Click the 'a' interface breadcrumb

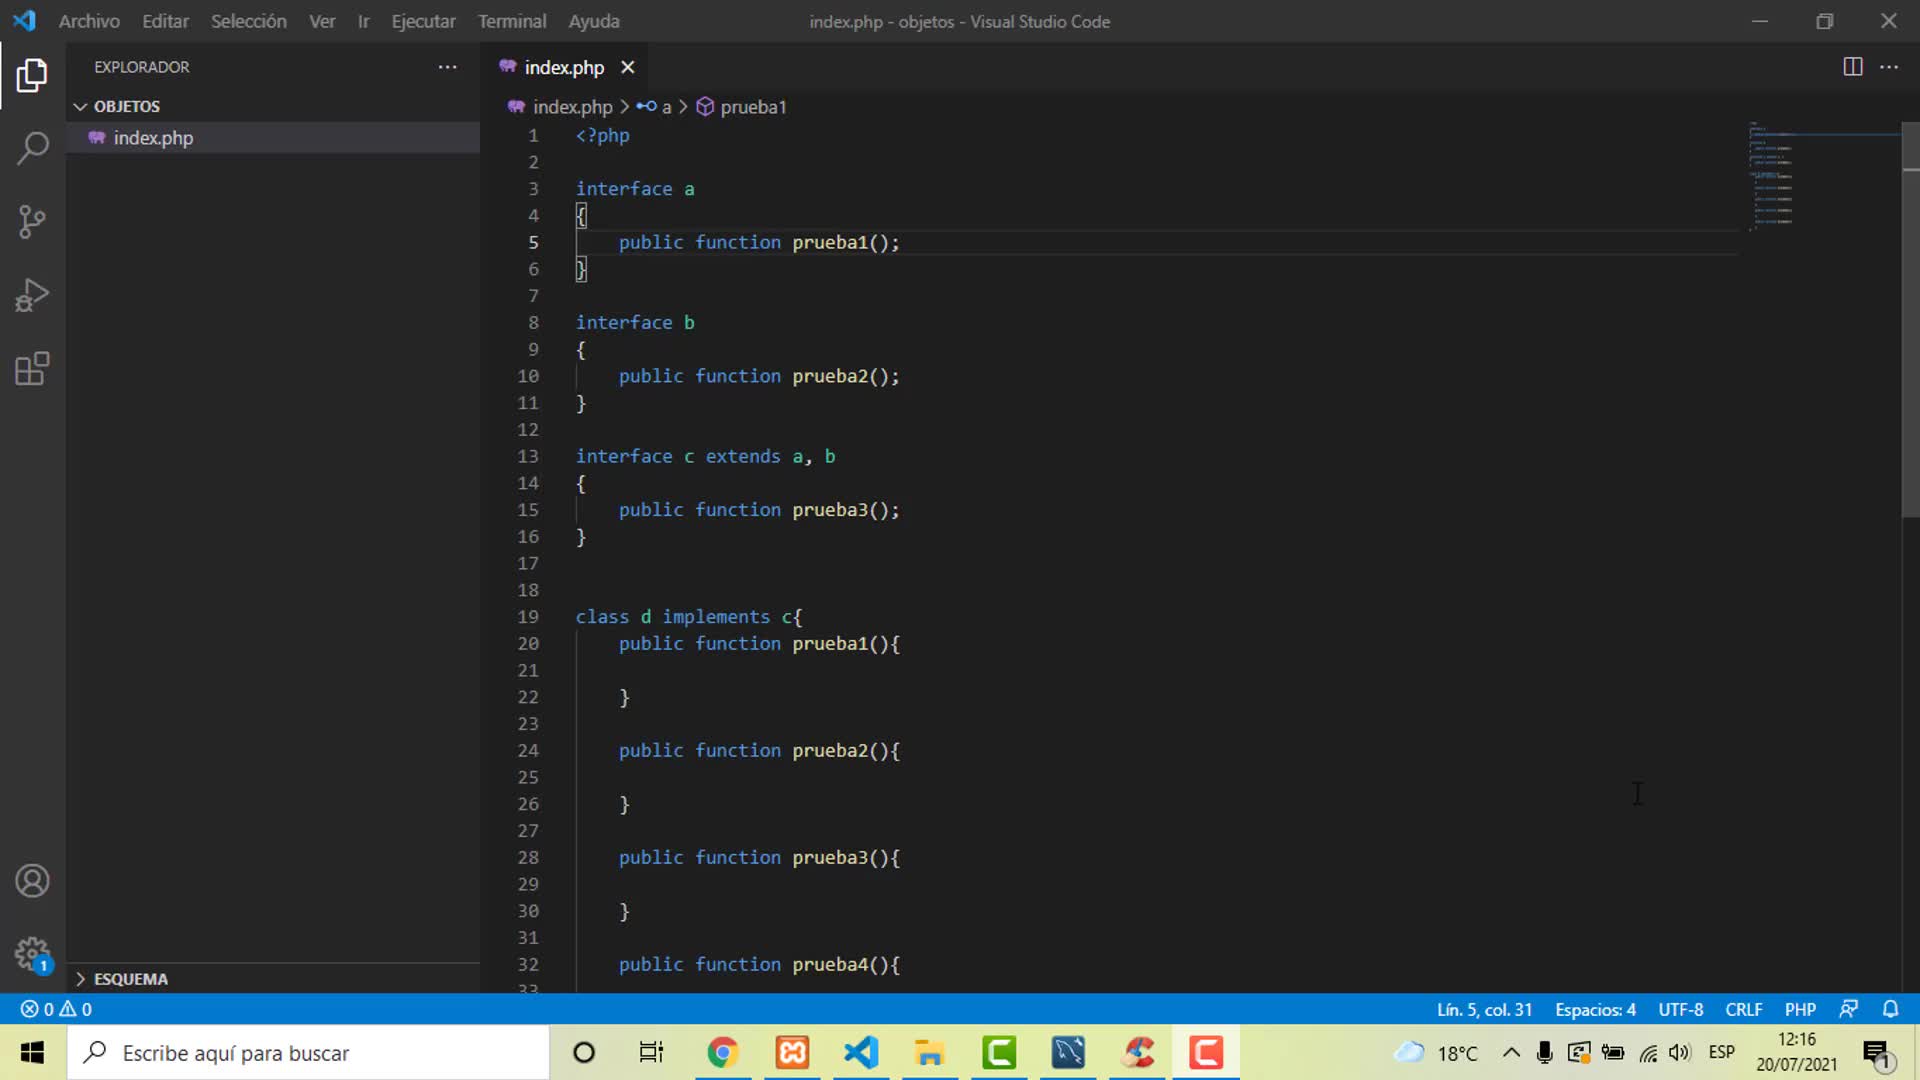tap(654, 107)
